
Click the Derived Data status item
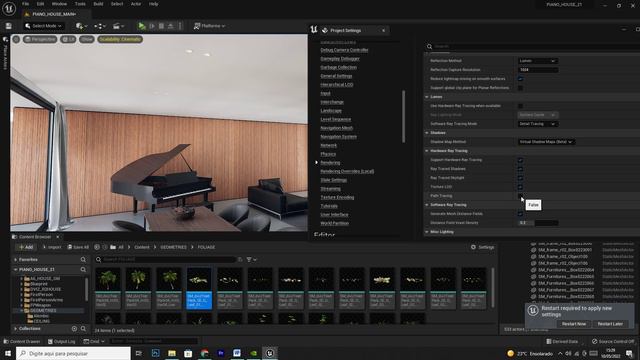pyautogui.click(x=562, y=341)
